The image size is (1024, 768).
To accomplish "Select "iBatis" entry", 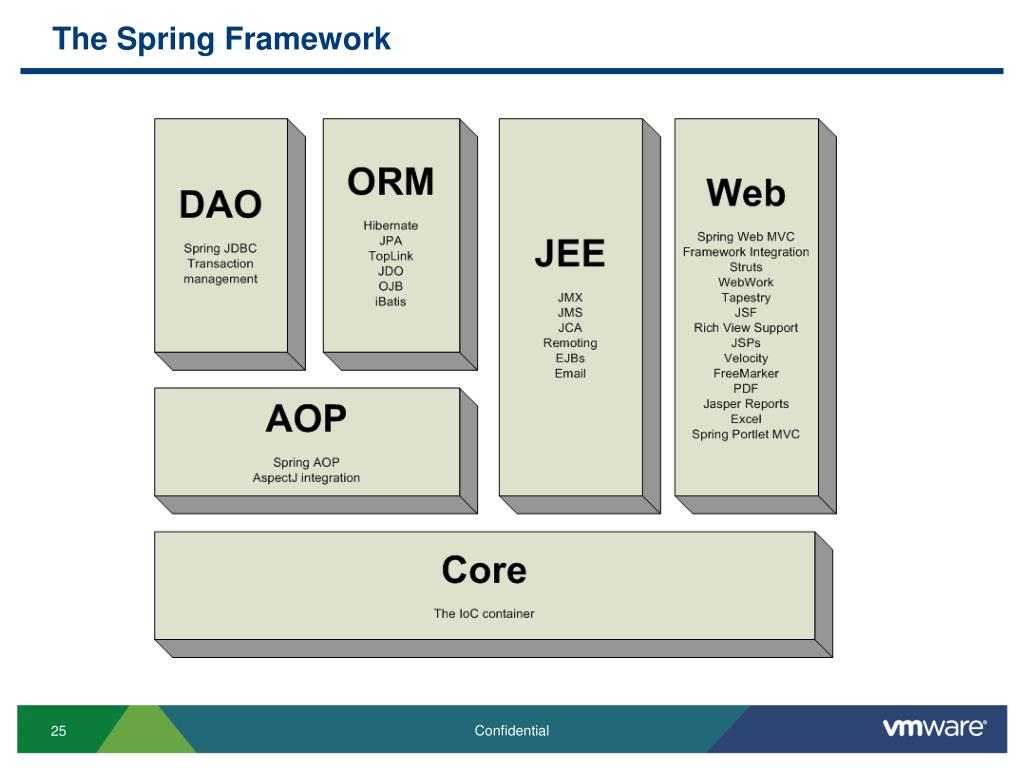I will pyautogui.click(x=391, y=302).
